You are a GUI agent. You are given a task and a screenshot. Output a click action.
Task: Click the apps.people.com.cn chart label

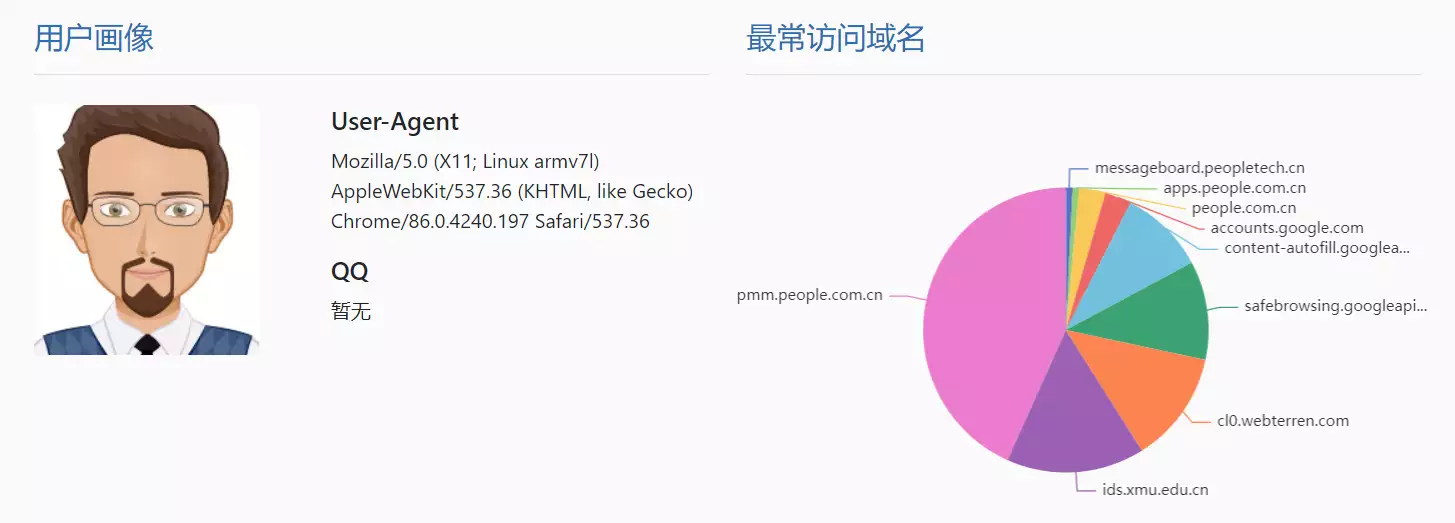(x=1234, y=188)
